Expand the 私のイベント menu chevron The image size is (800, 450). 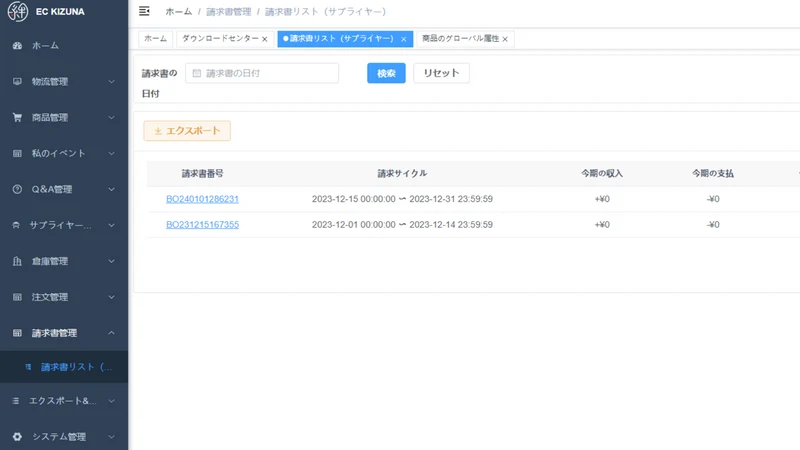point(111,153)
